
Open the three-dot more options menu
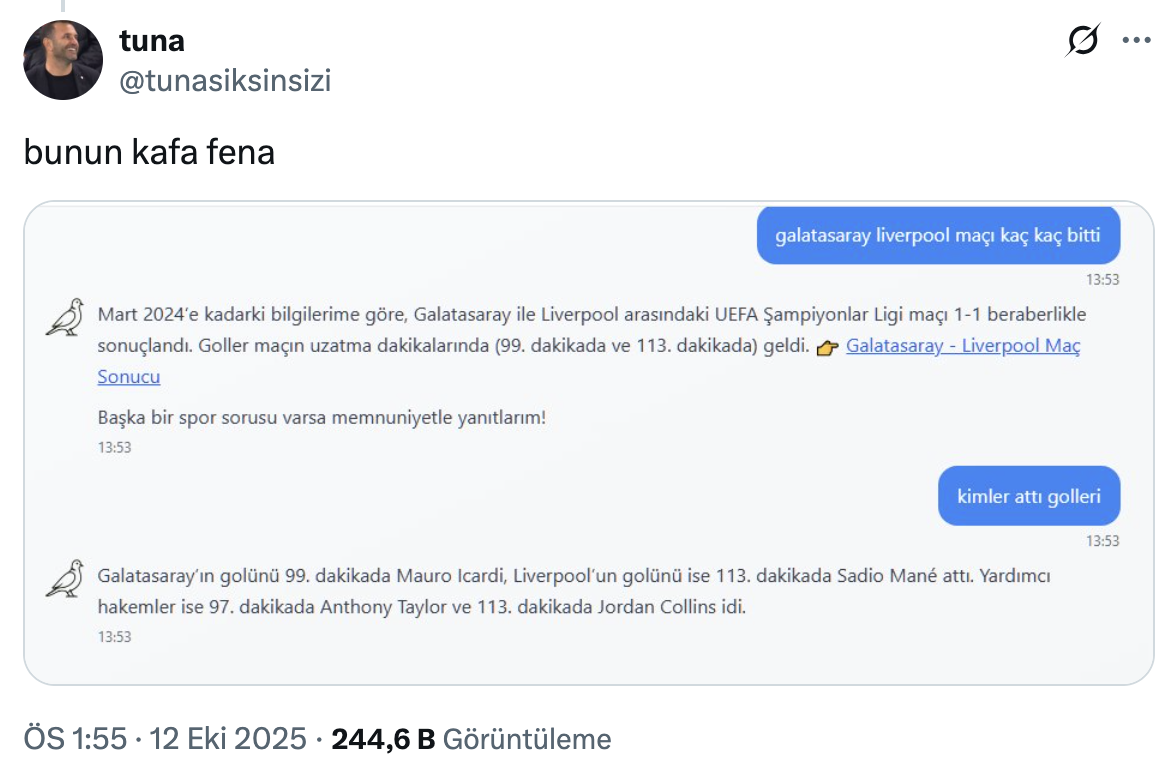[x=1137, y=41]
